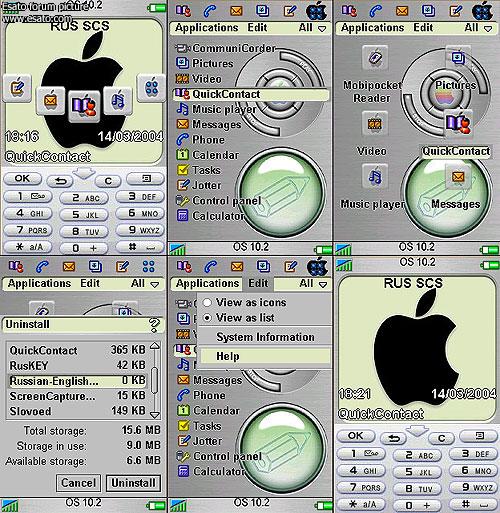Image resolution: width=500 pixels, height=513 pixels.
Task: Choose System Information from the Edit menu
Action: point(265,337)
